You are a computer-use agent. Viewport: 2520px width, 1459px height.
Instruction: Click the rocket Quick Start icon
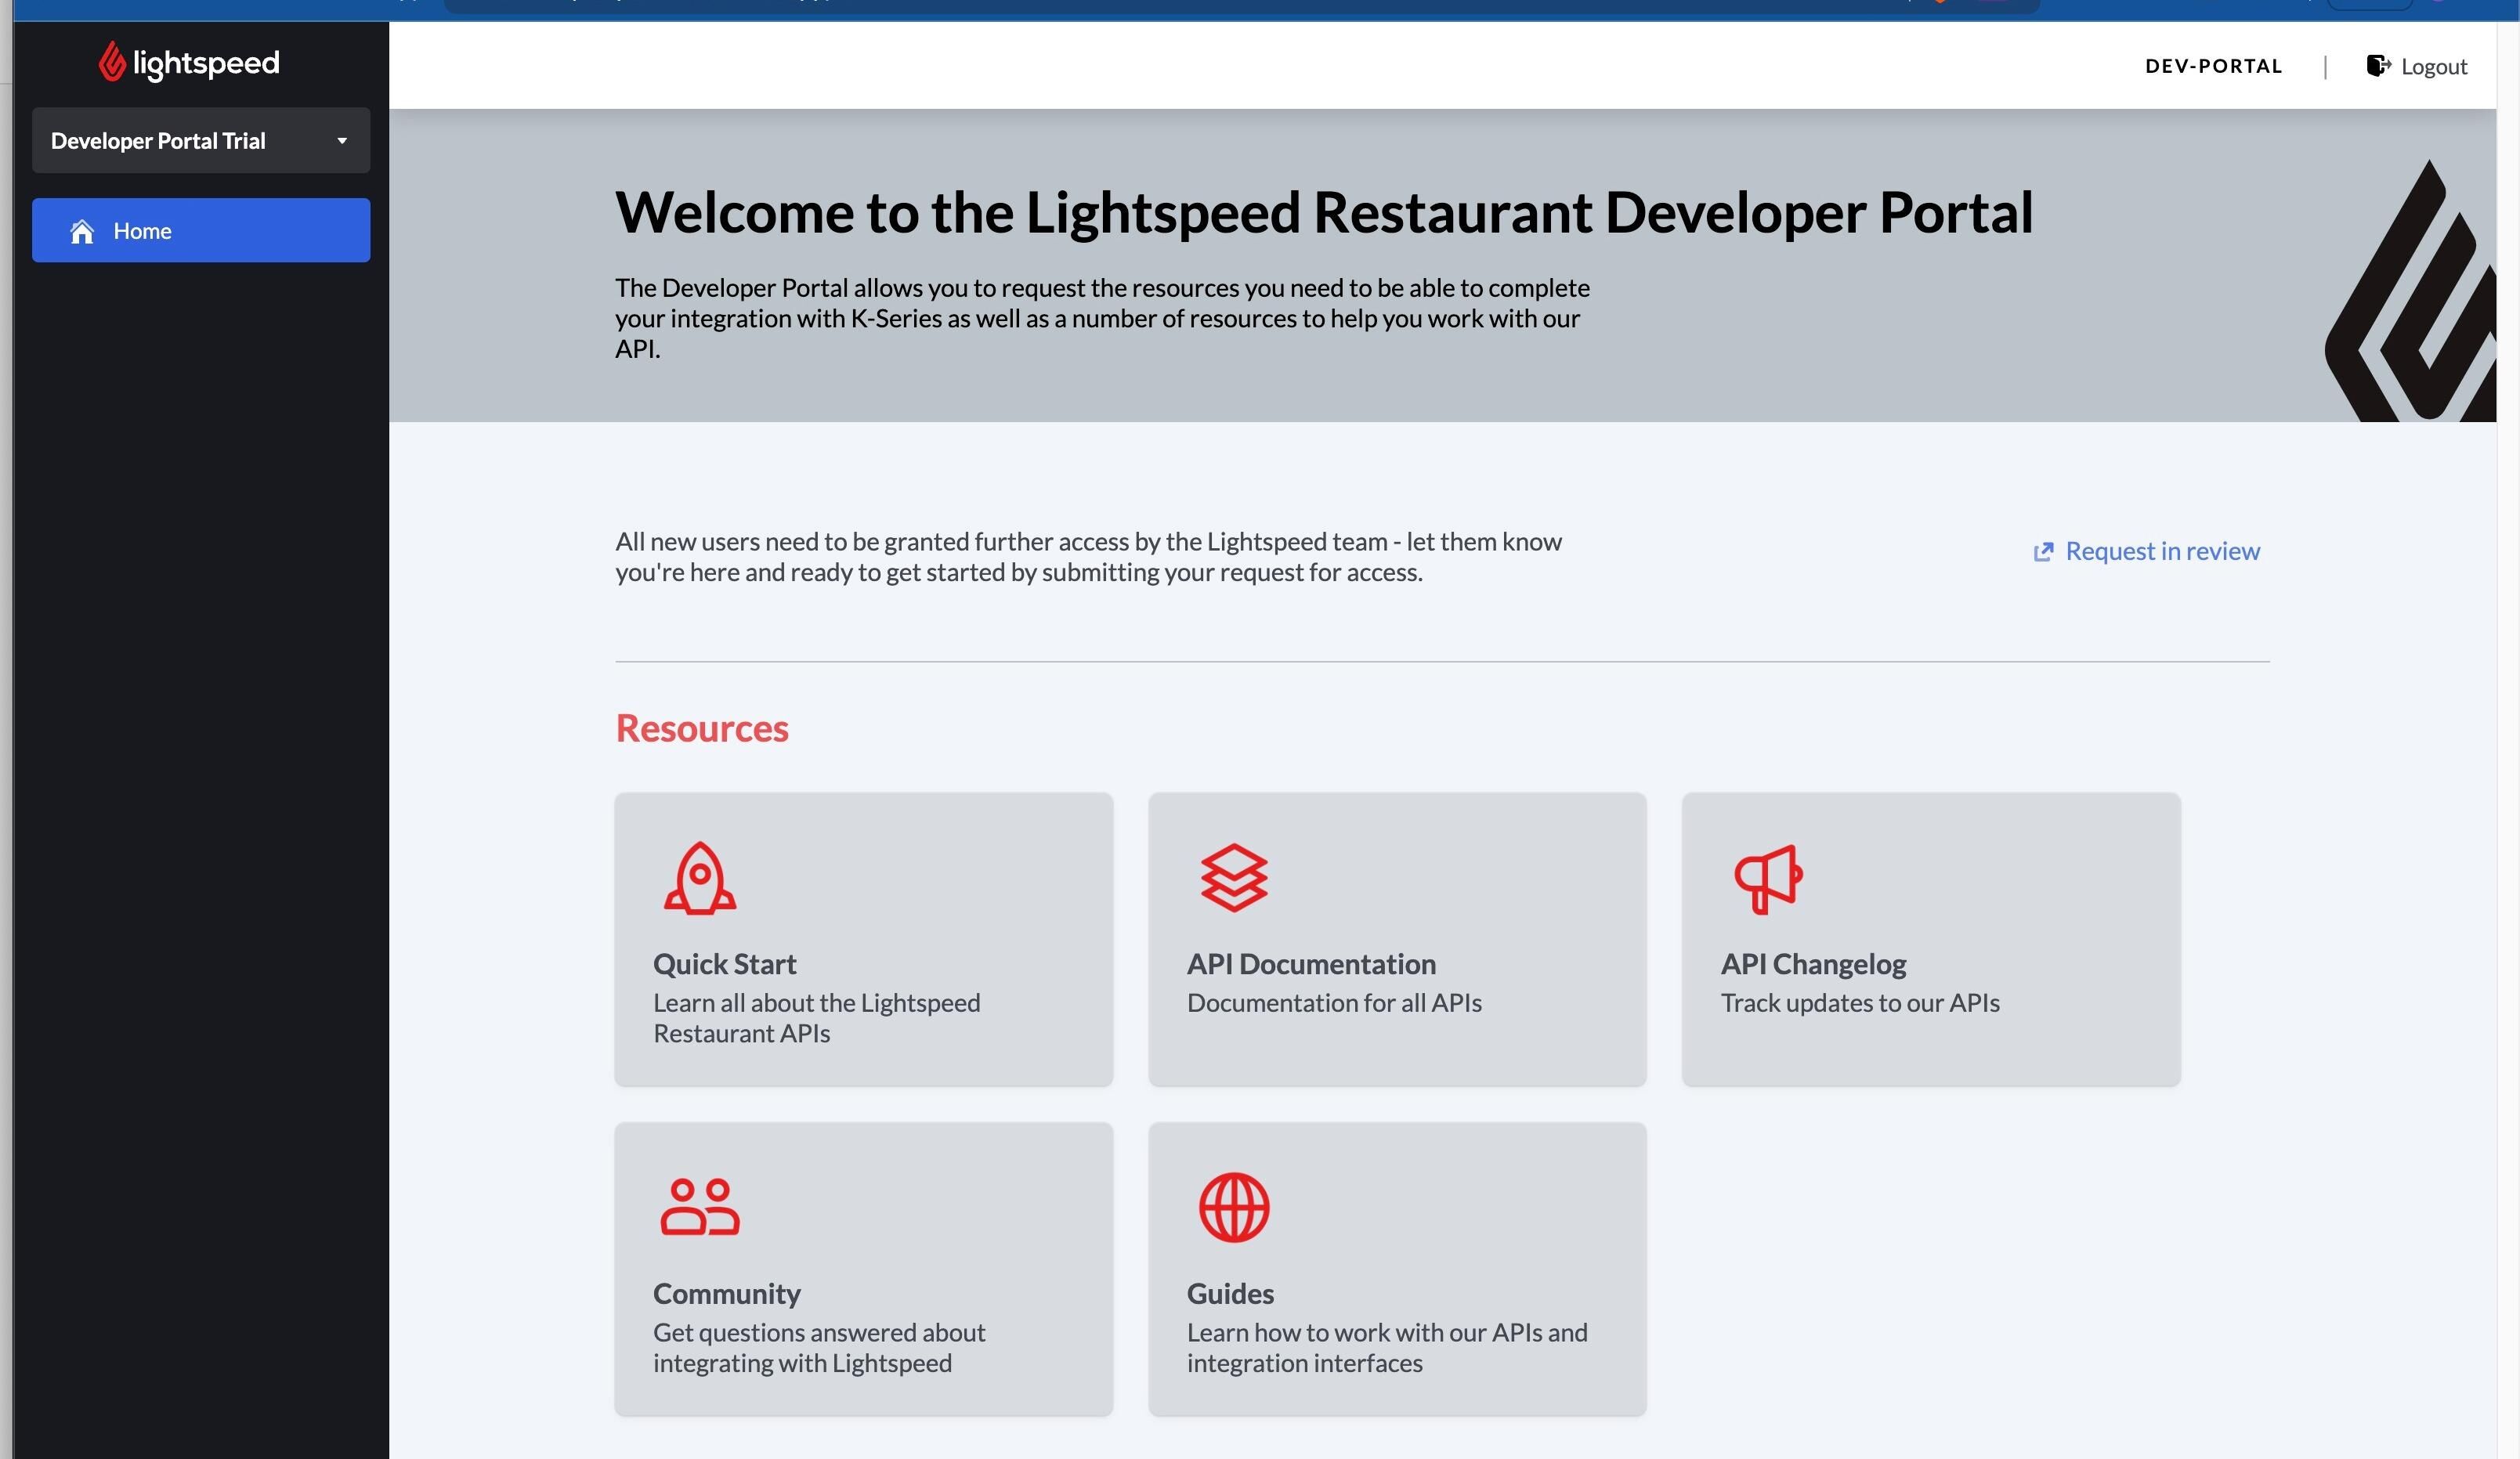[700, 878]
